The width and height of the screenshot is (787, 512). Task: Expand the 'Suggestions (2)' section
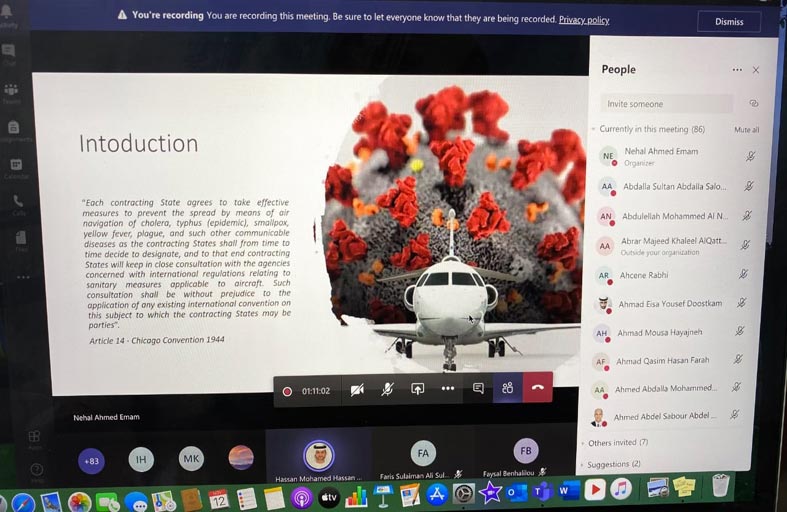coord(613,464)
